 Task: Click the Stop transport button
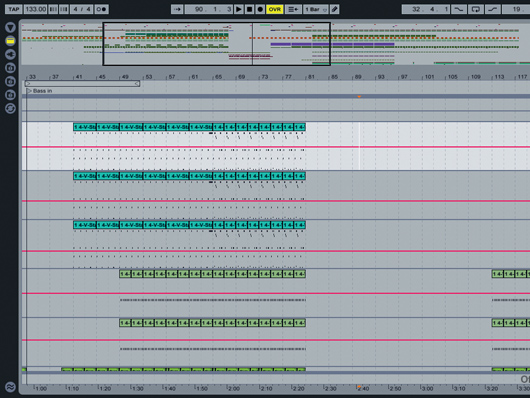point(249,9)
